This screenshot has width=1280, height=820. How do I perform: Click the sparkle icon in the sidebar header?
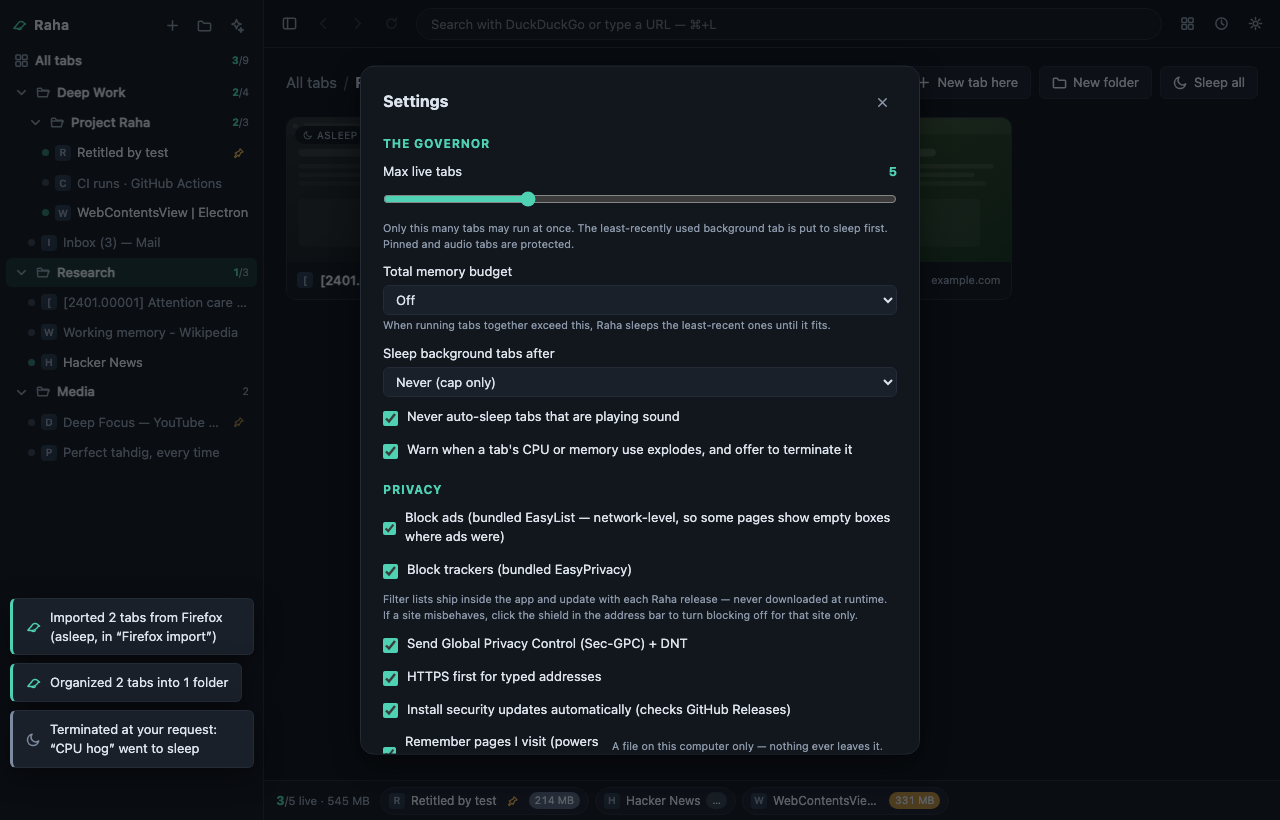(237, 25)
